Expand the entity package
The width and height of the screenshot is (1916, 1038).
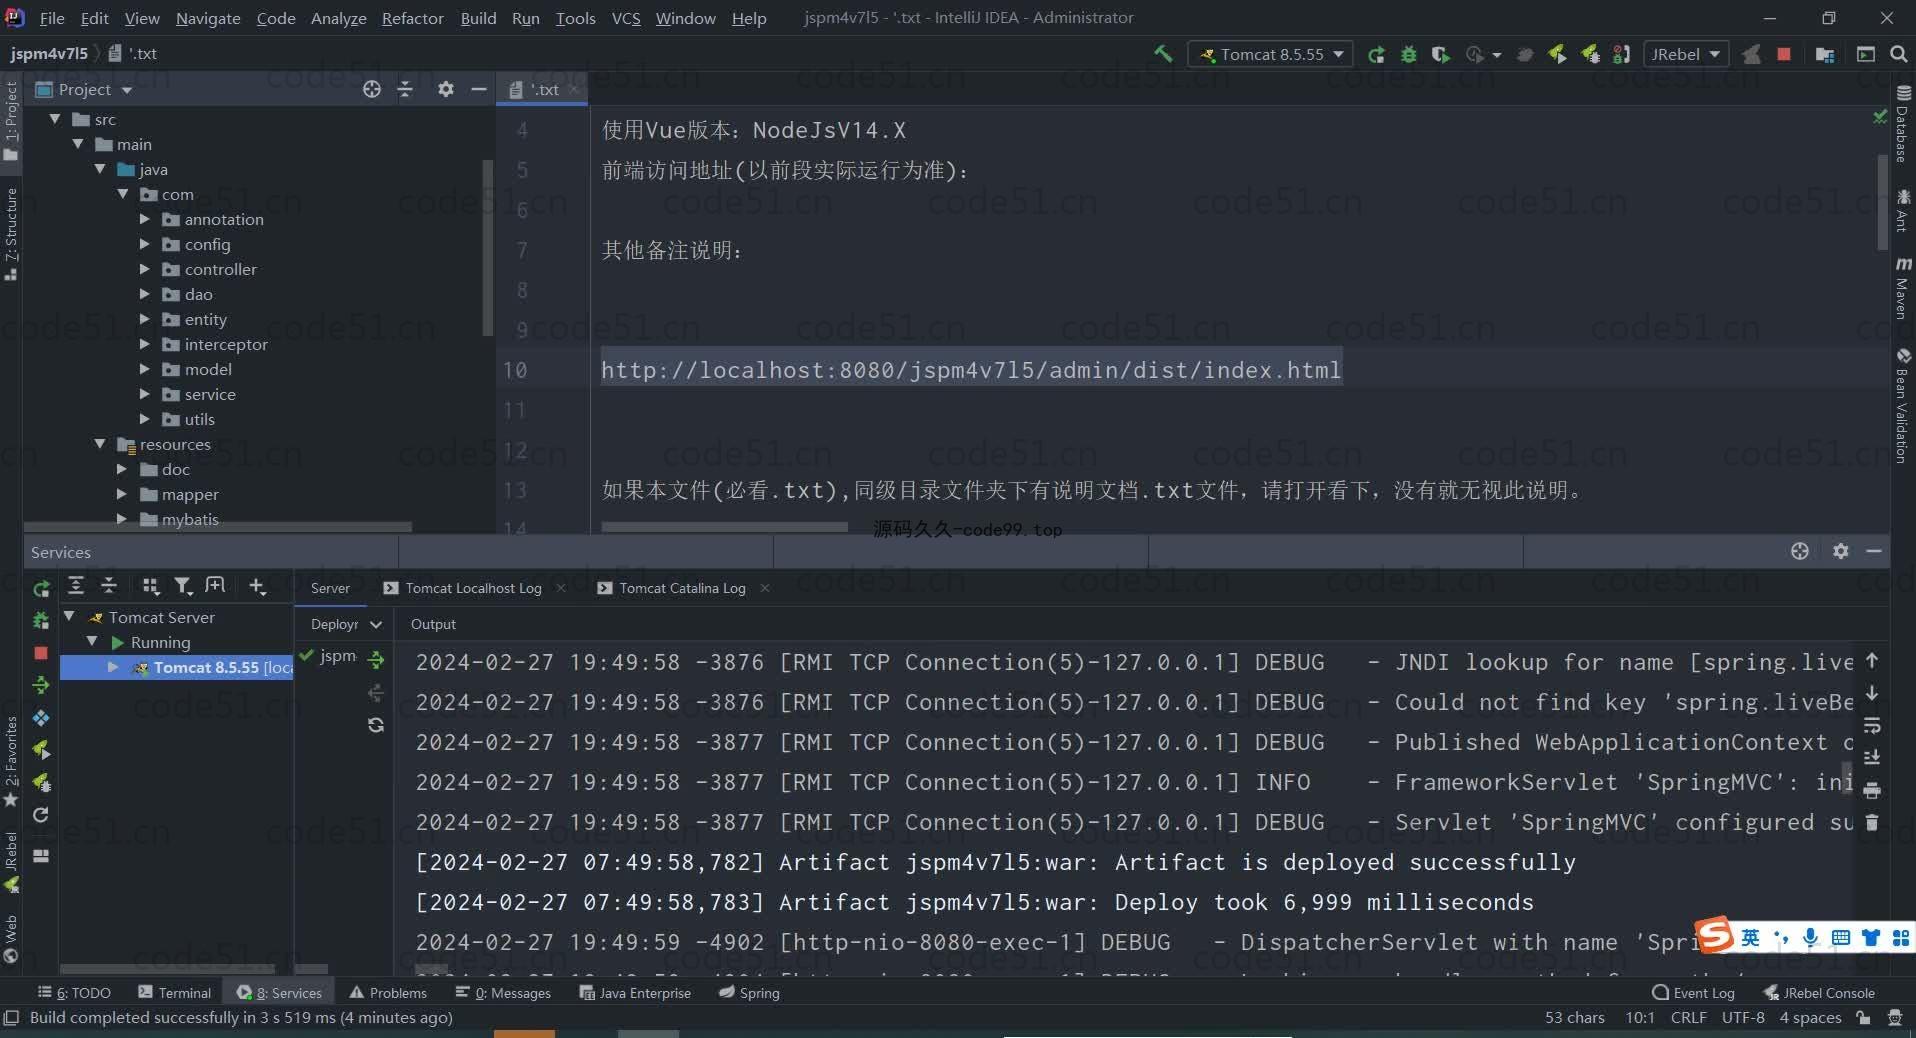tap(144, 319)
